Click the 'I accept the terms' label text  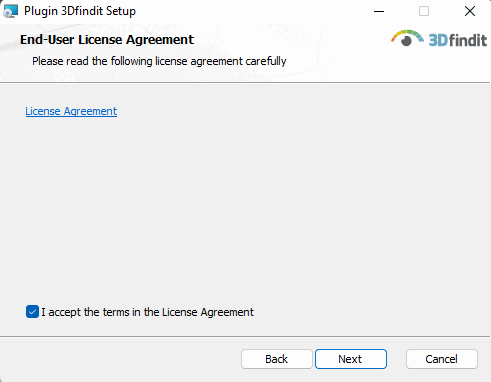[147, 312]
